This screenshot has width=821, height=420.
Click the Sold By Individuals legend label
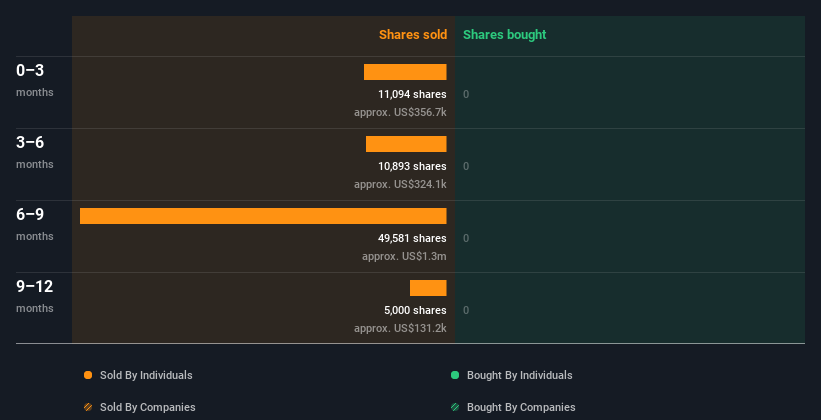point(146,375)
